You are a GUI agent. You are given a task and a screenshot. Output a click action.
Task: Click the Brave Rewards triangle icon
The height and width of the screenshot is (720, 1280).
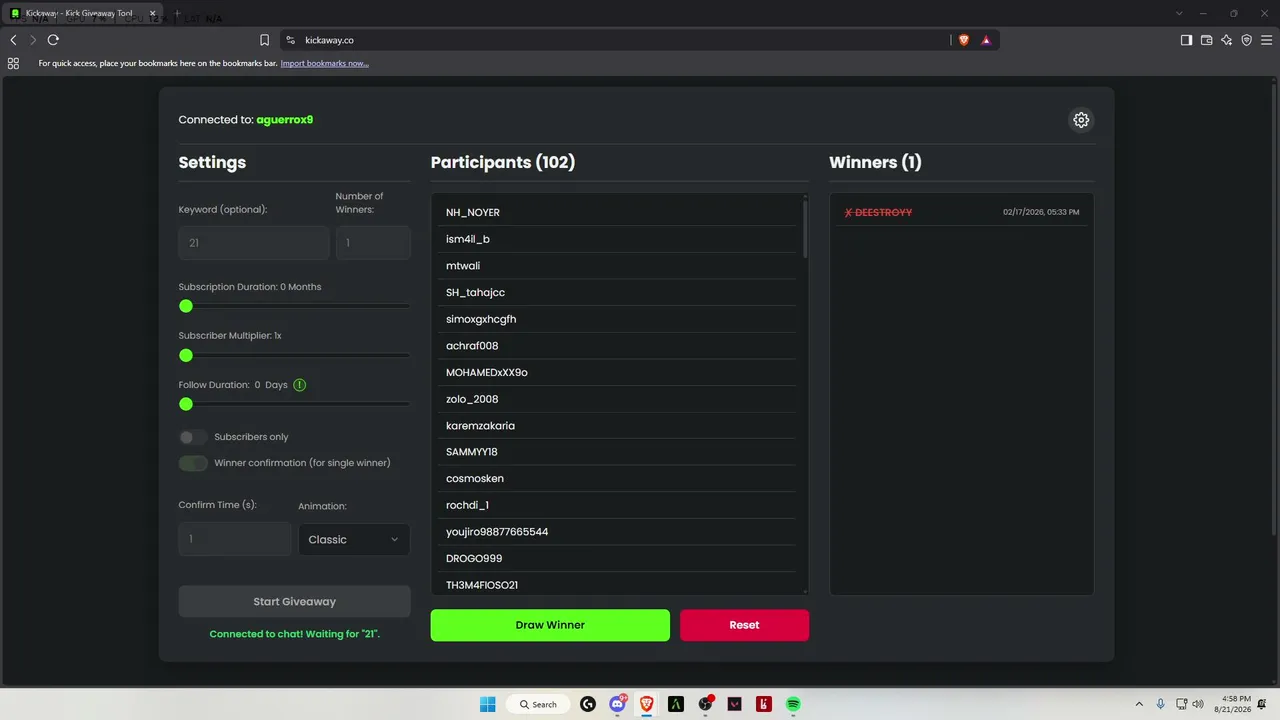[986, 40]
